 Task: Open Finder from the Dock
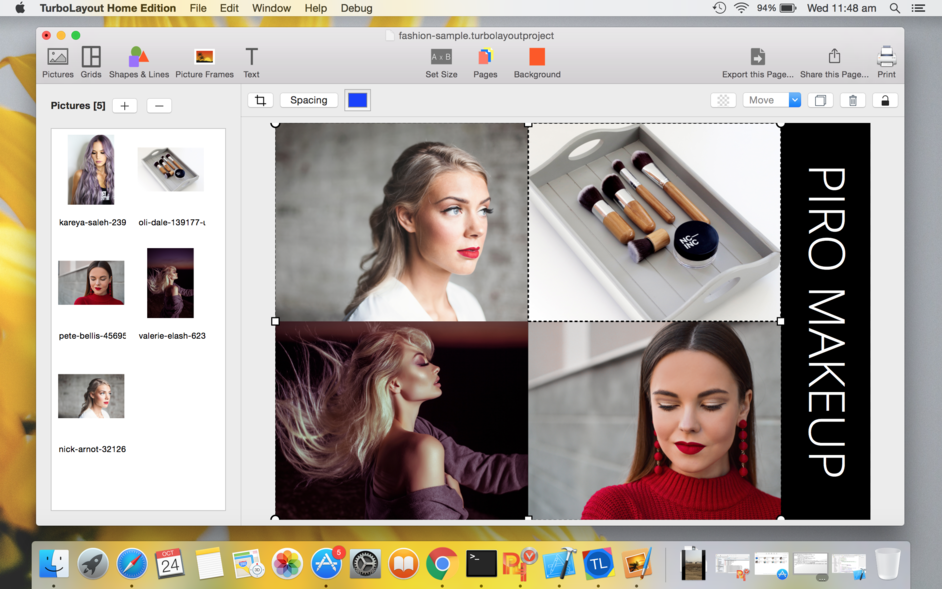tap(53, 564)
